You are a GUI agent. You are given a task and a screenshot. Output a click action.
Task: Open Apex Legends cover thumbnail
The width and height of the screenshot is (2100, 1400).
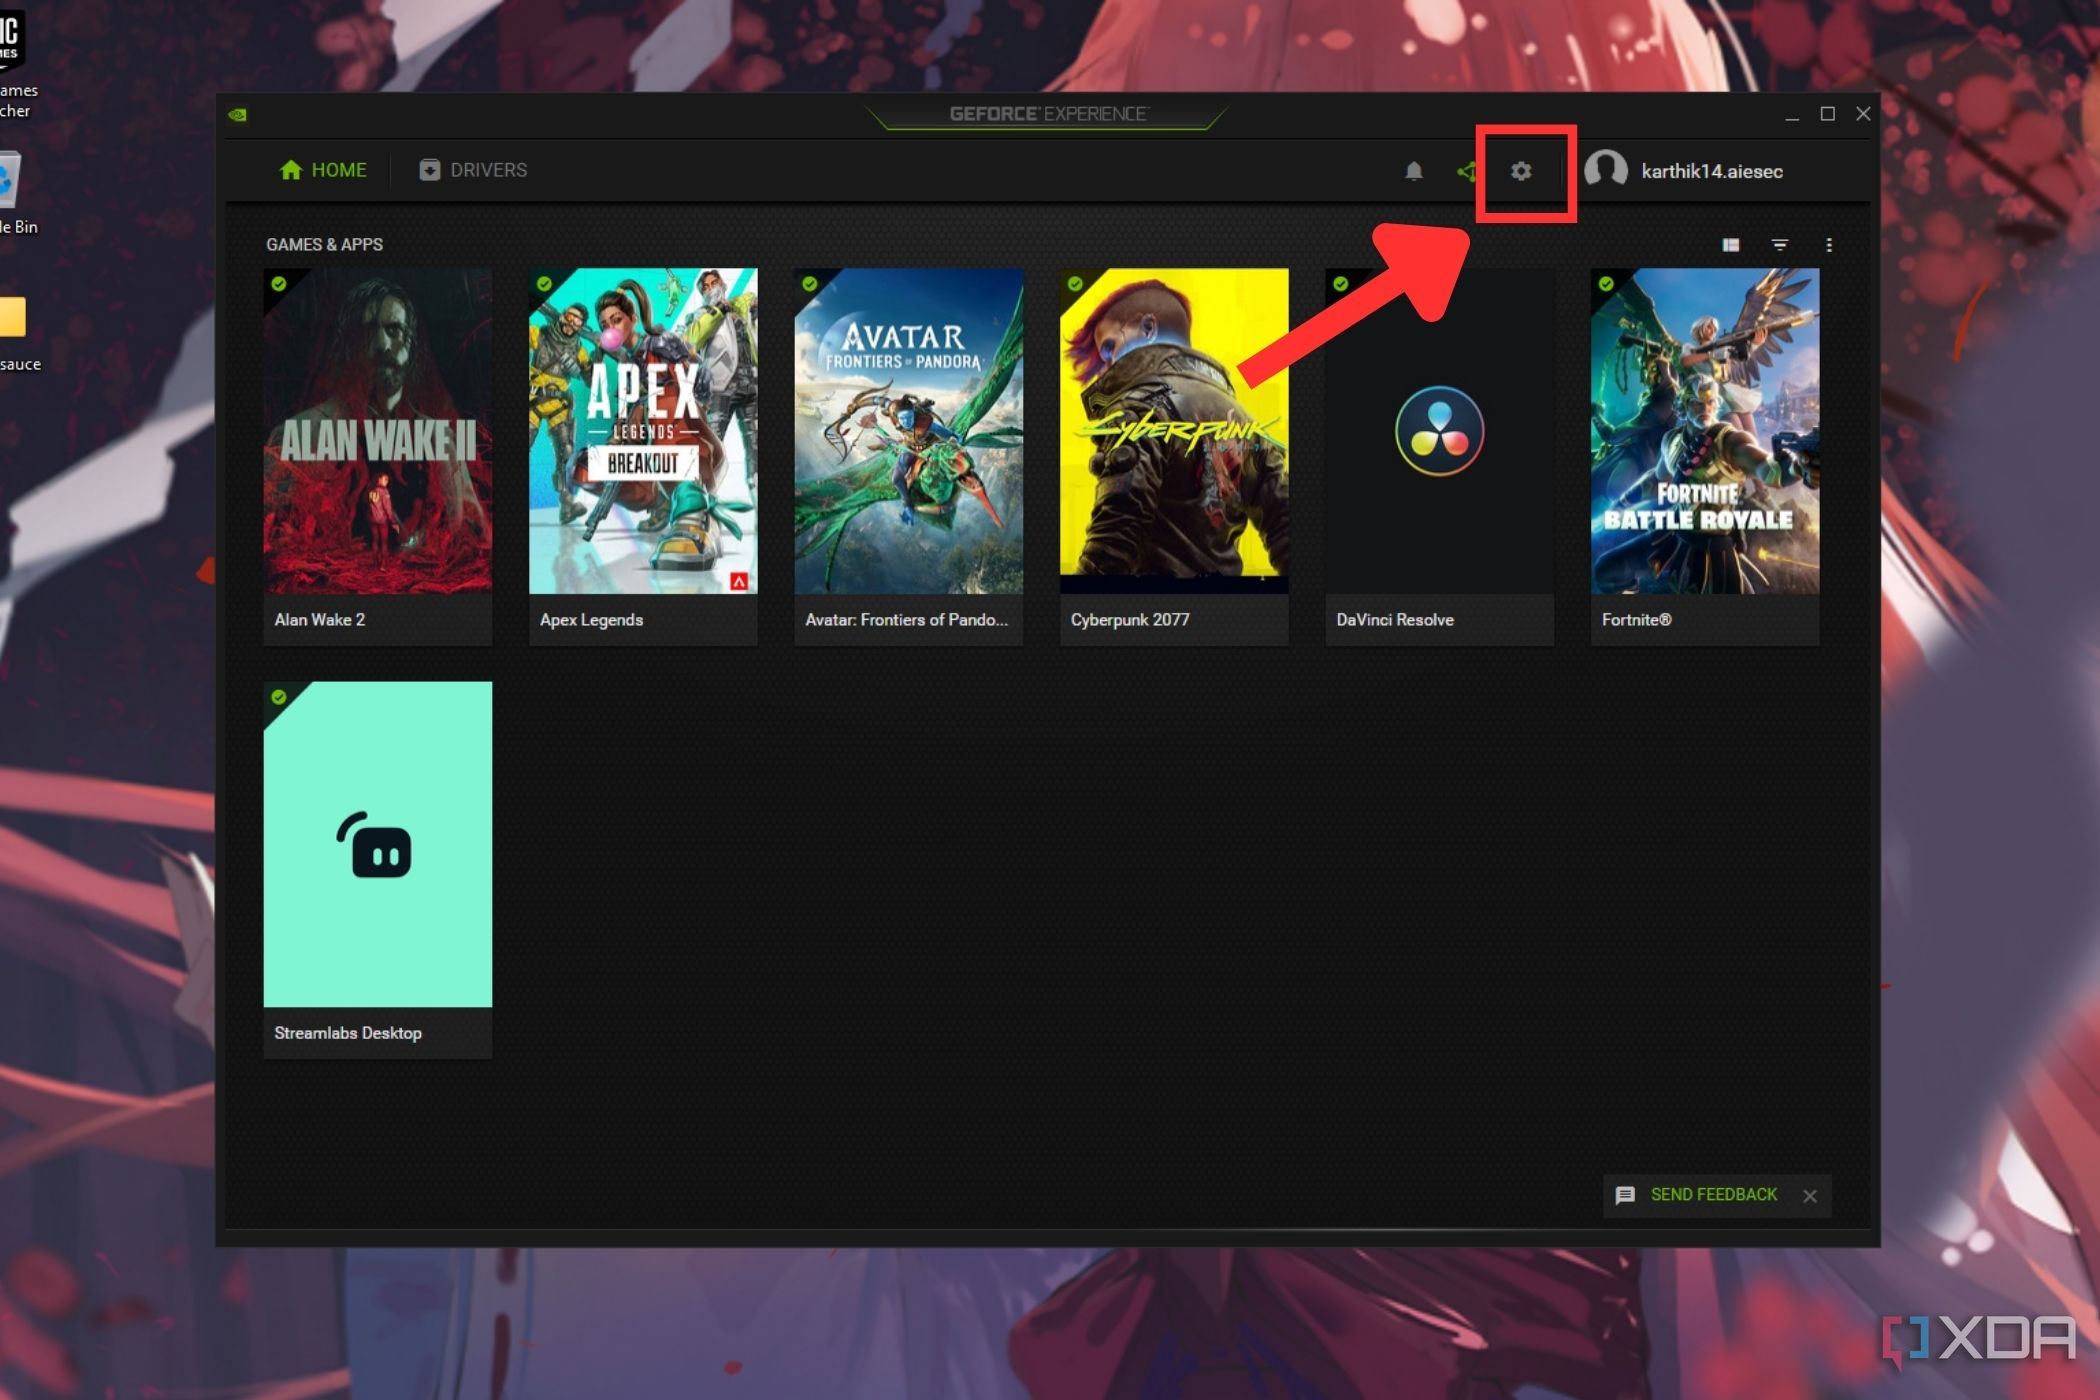click(x=643, y=431)
